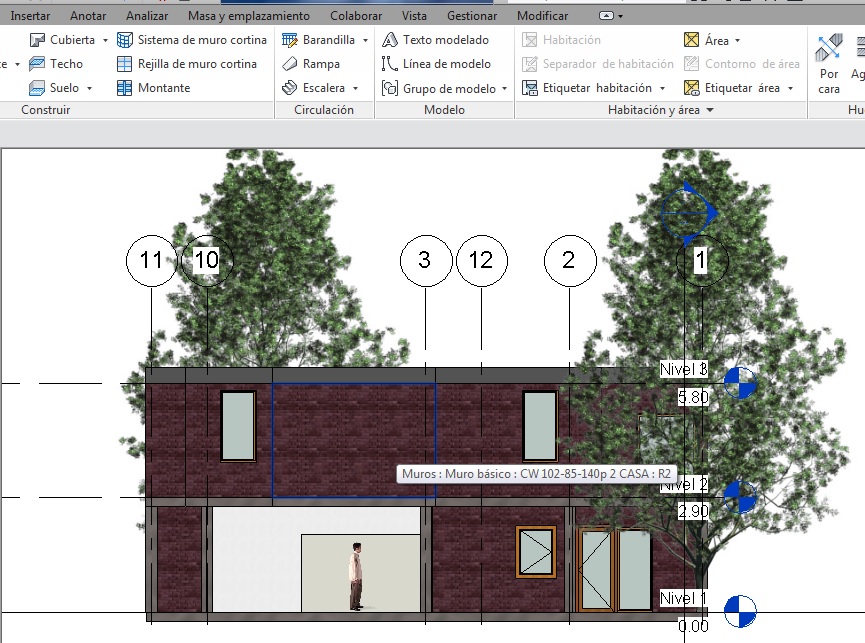Select the Rampa tool
This screenshot has width=865, height=643.
[313, 64]
